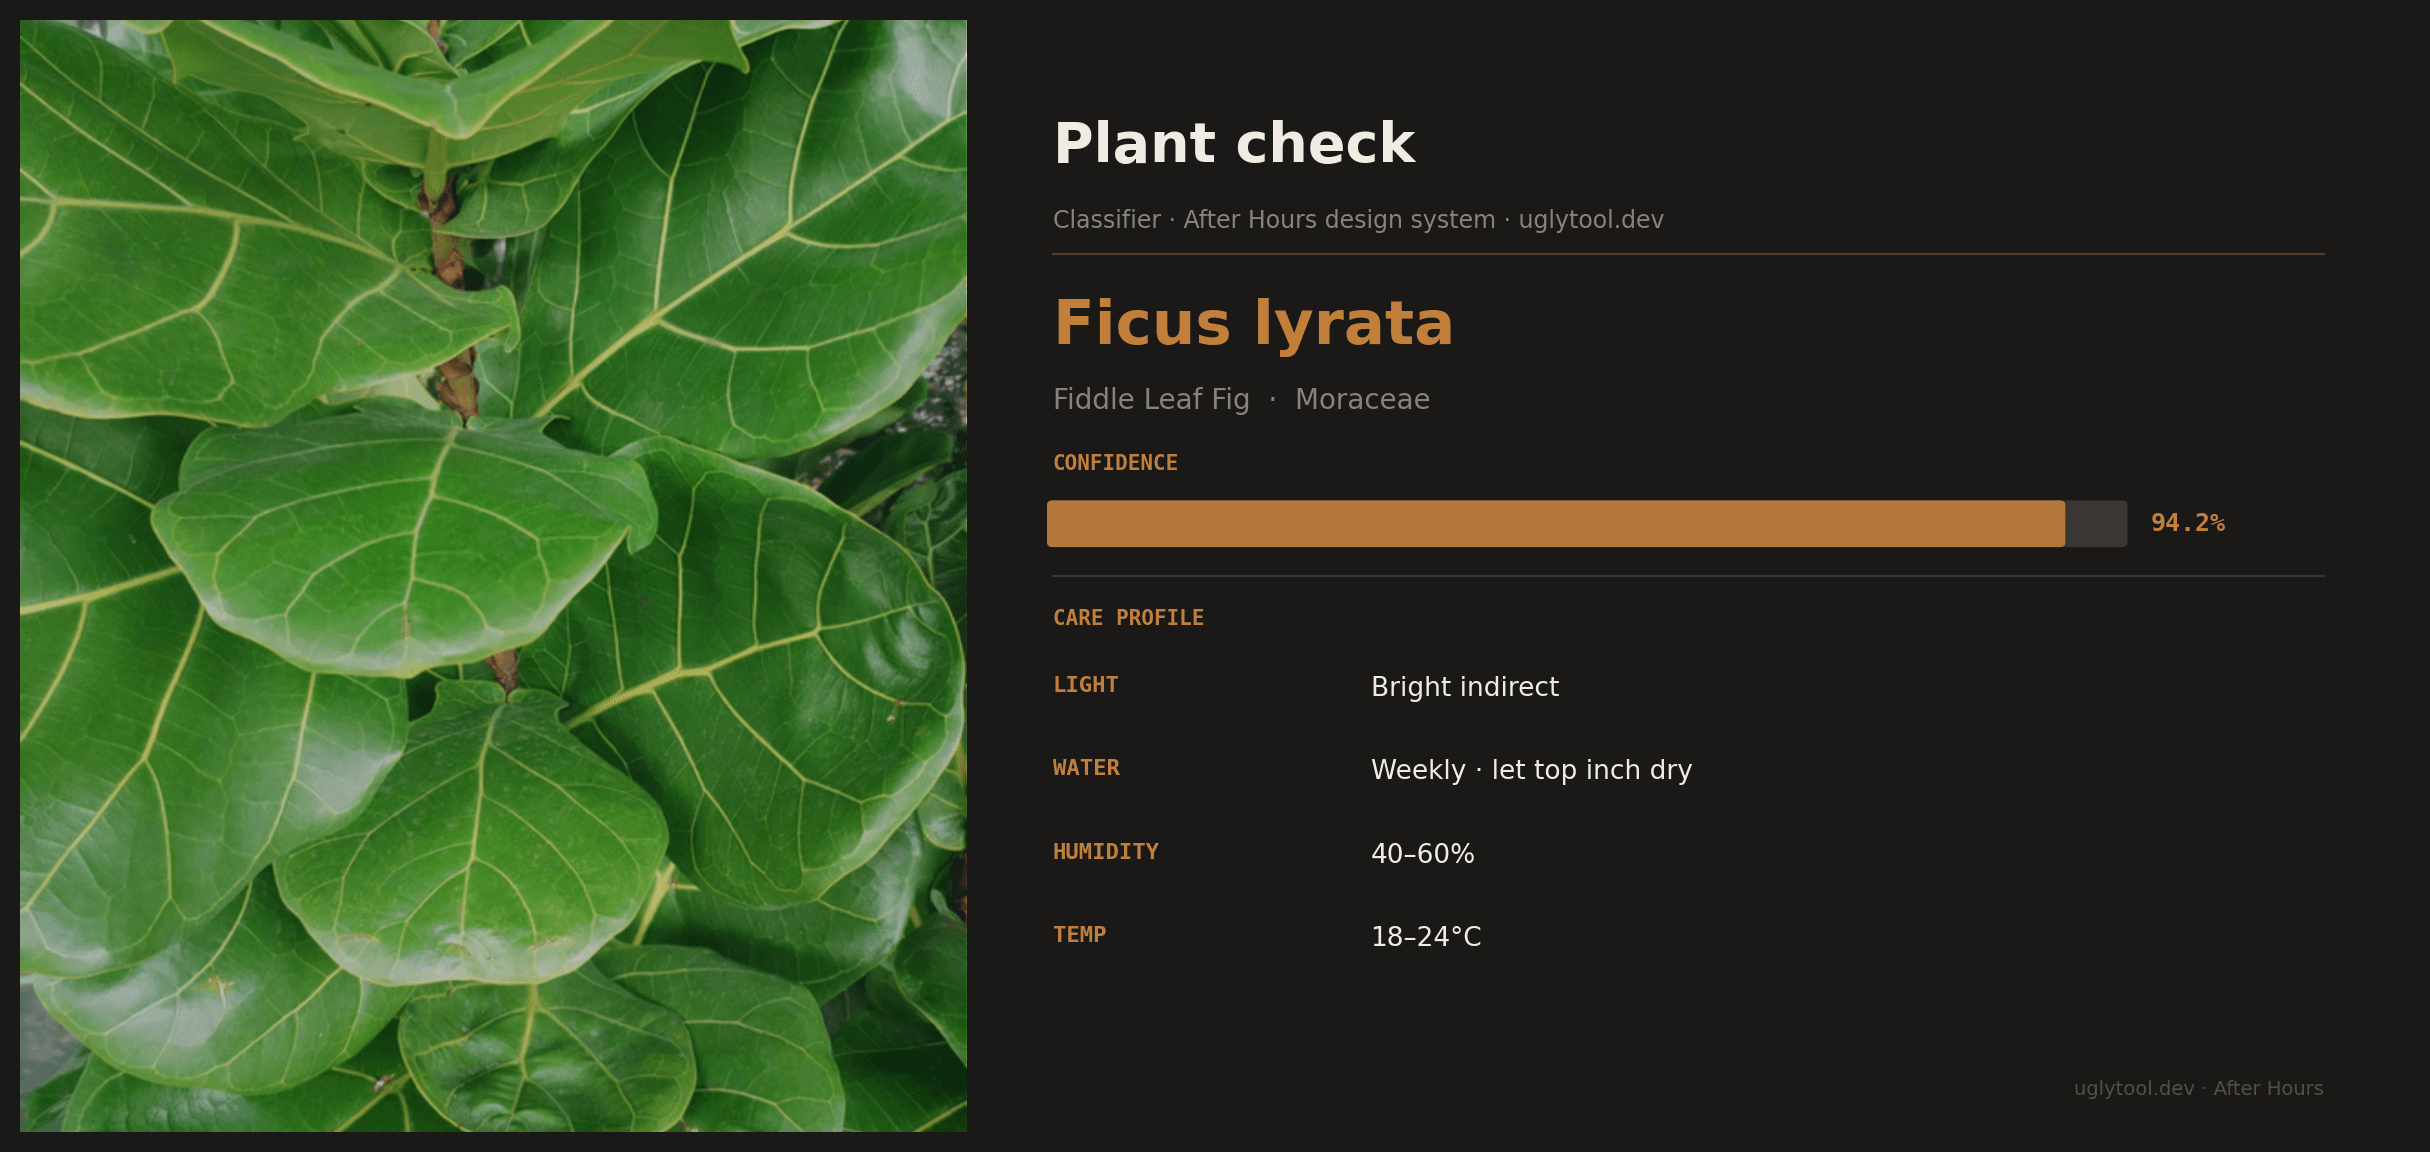
Task: Select the Plant check title
Action: (x=1234, y=142)
